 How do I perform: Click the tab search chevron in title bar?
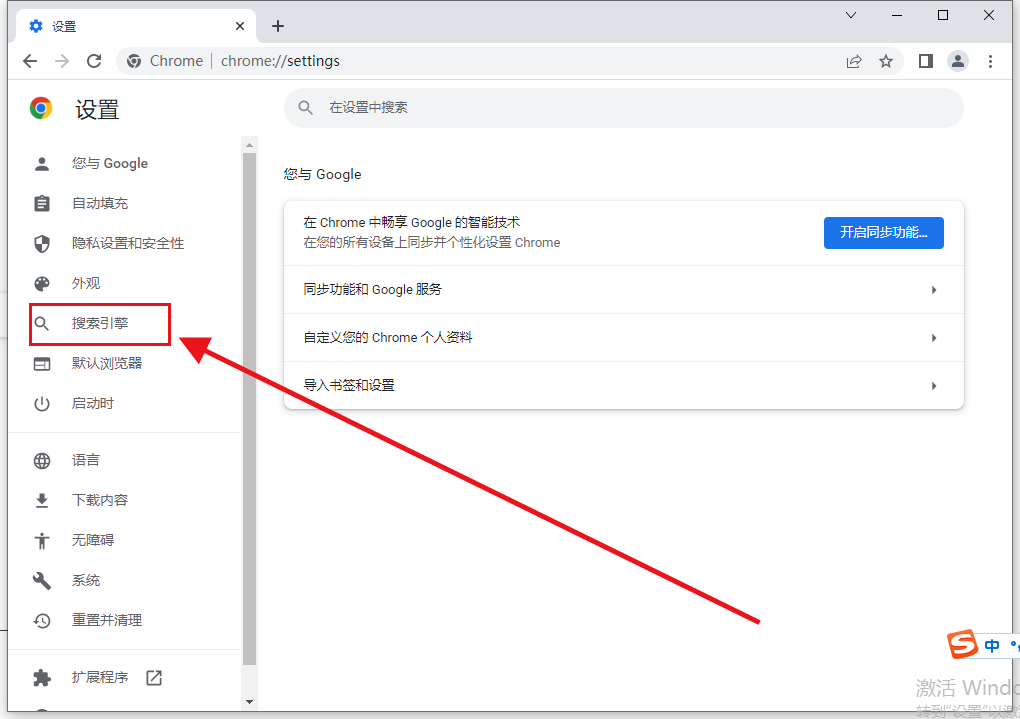(x=851, y=15)
